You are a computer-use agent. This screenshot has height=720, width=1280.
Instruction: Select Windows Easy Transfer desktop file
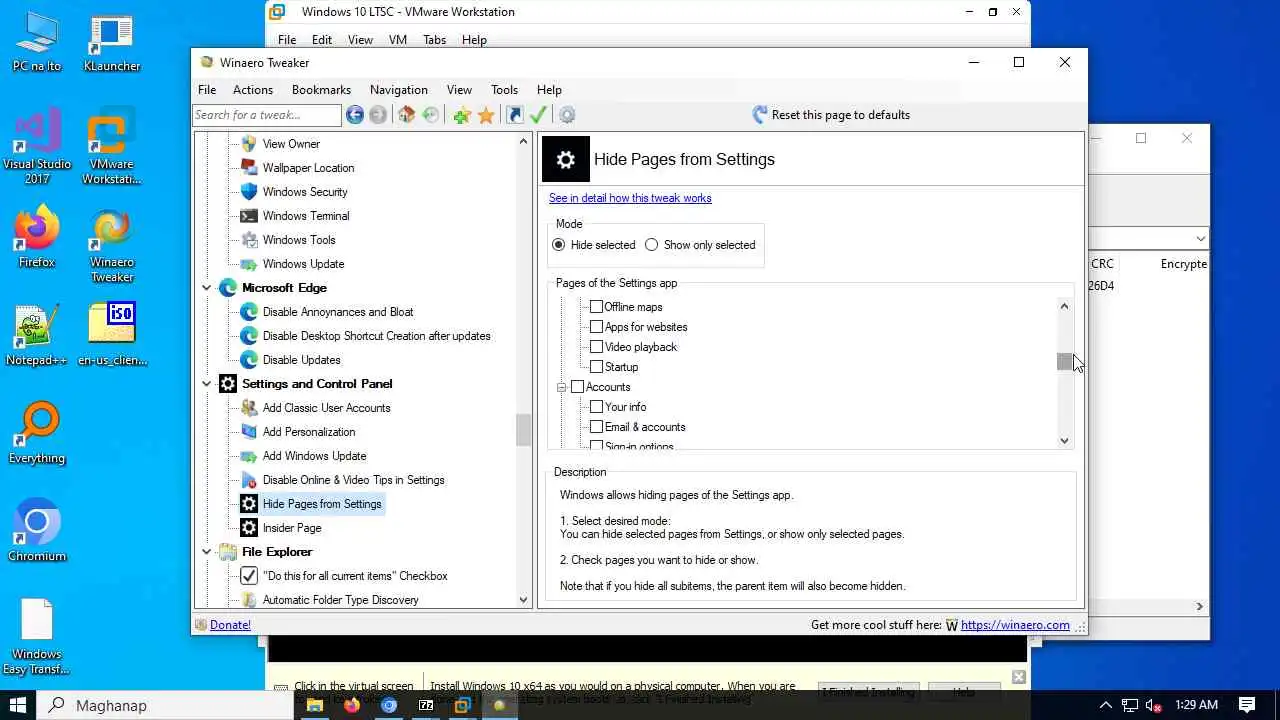pyautogui.click(x=37, y=636)
